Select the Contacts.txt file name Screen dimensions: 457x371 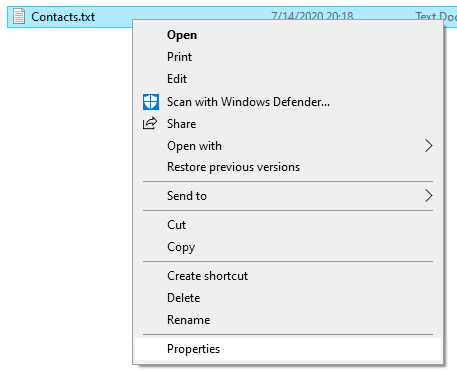click(x=63, y=17)
